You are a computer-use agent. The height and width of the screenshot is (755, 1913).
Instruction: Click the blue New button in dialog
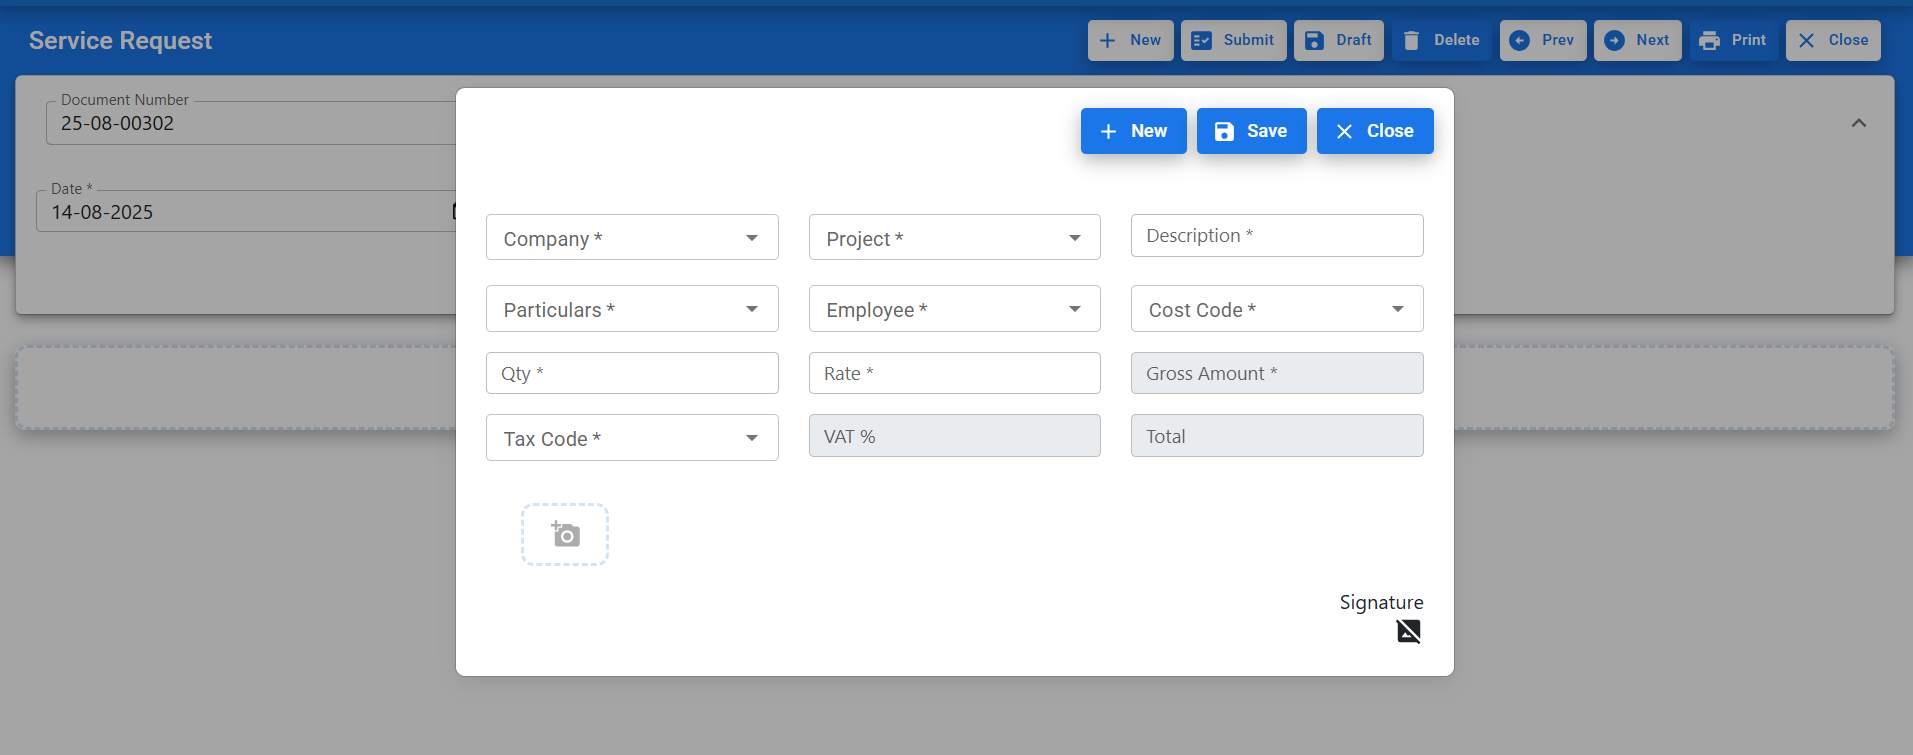(x=1133, y=131)
